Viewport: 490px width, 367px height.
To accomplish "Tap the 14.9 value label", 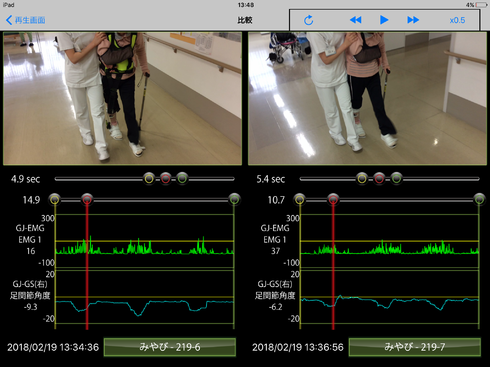I will pos(31,200).
